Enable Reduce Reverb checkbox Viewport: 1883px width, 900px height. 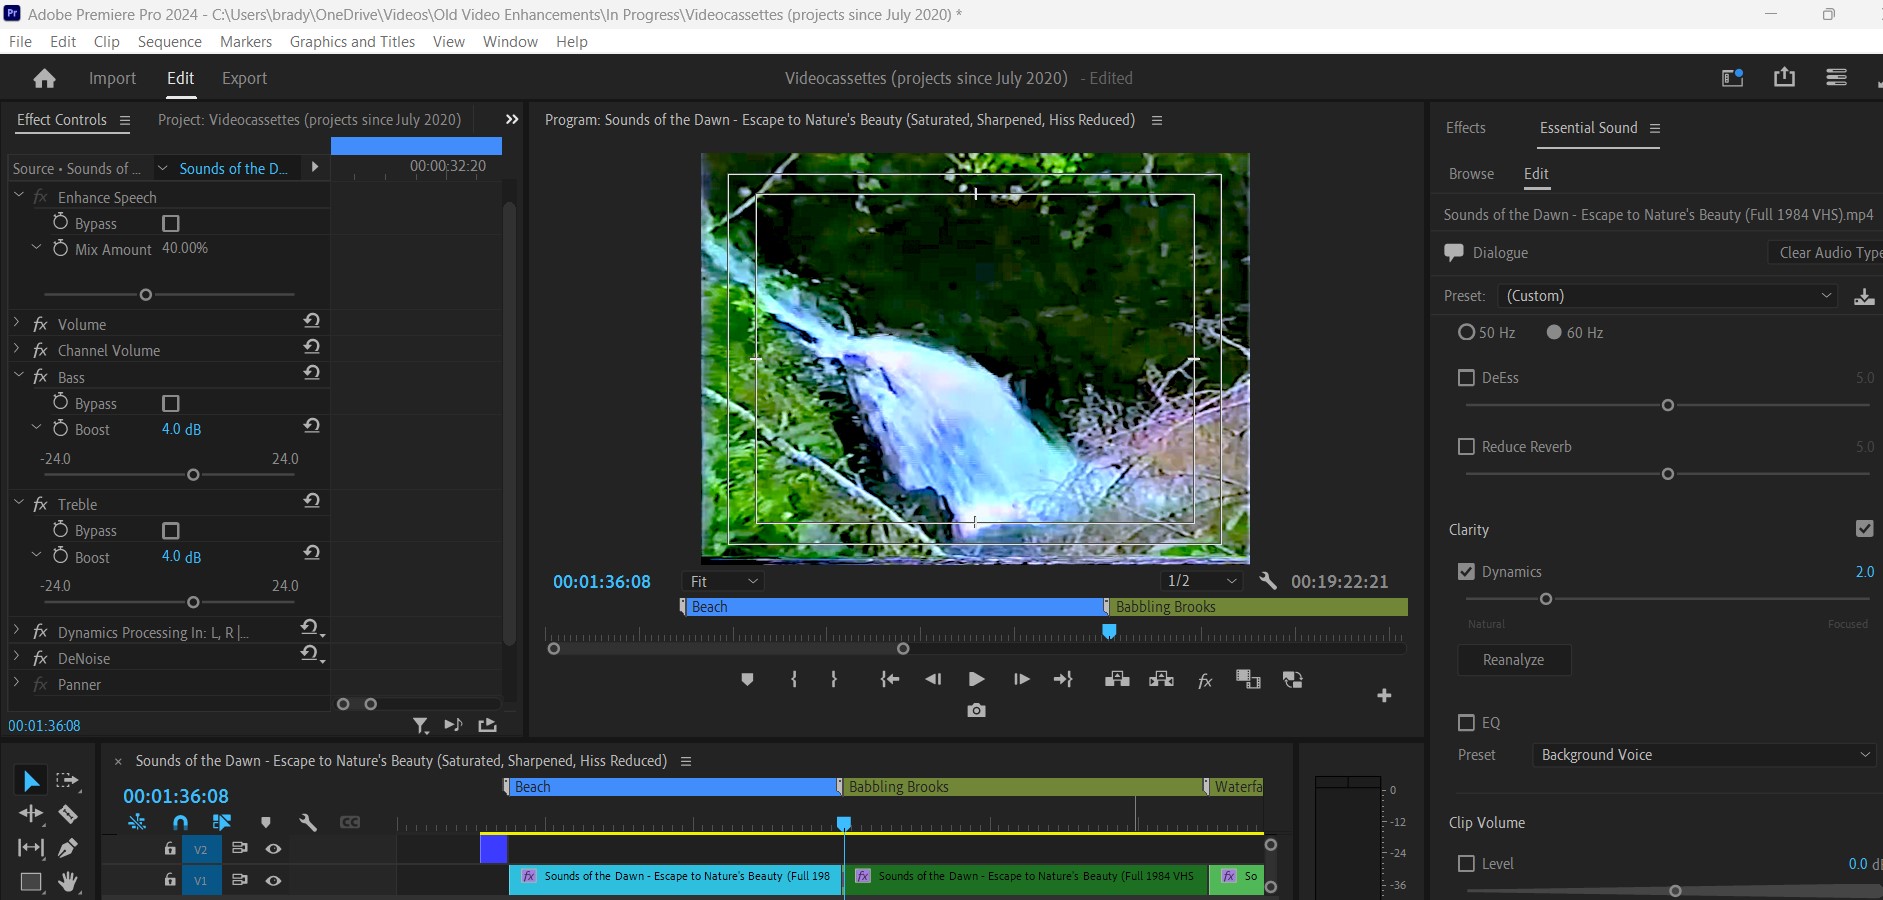(x=1466, y=446)
